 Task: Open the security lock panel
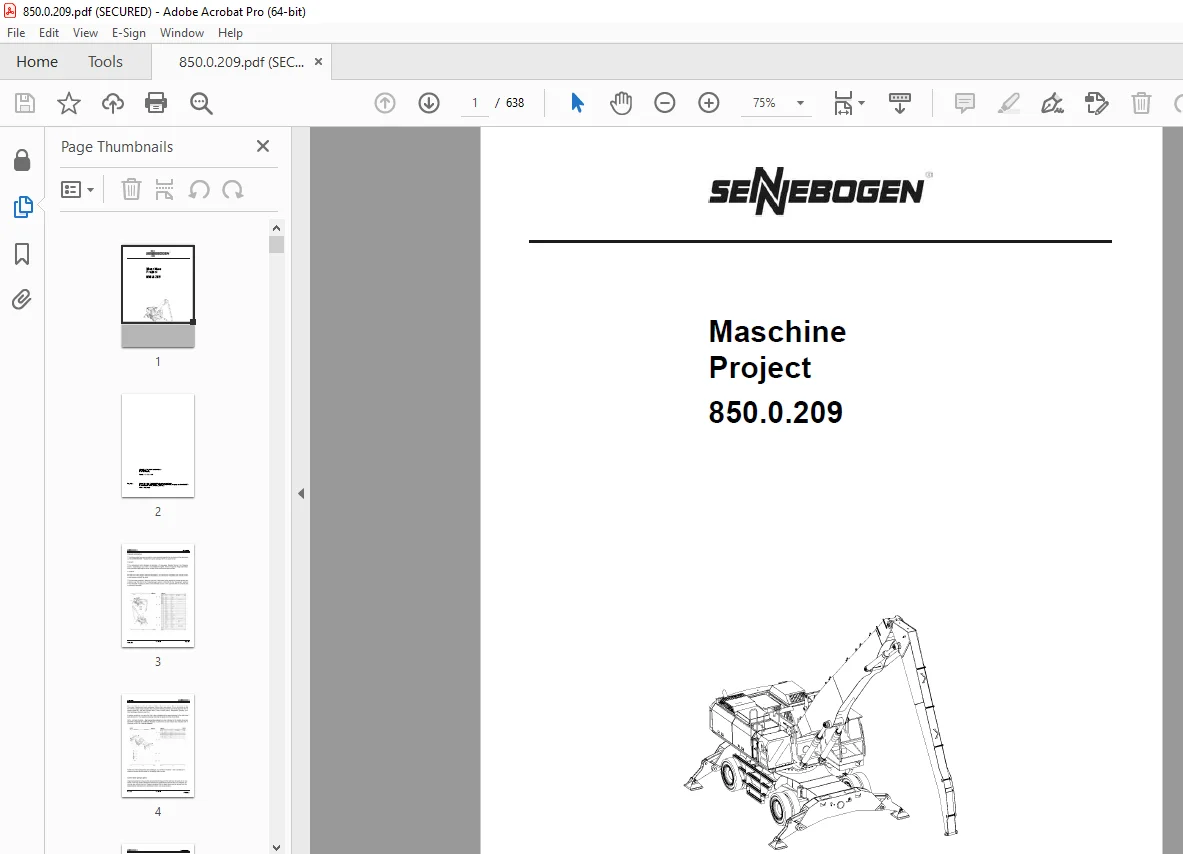point(22,160)
